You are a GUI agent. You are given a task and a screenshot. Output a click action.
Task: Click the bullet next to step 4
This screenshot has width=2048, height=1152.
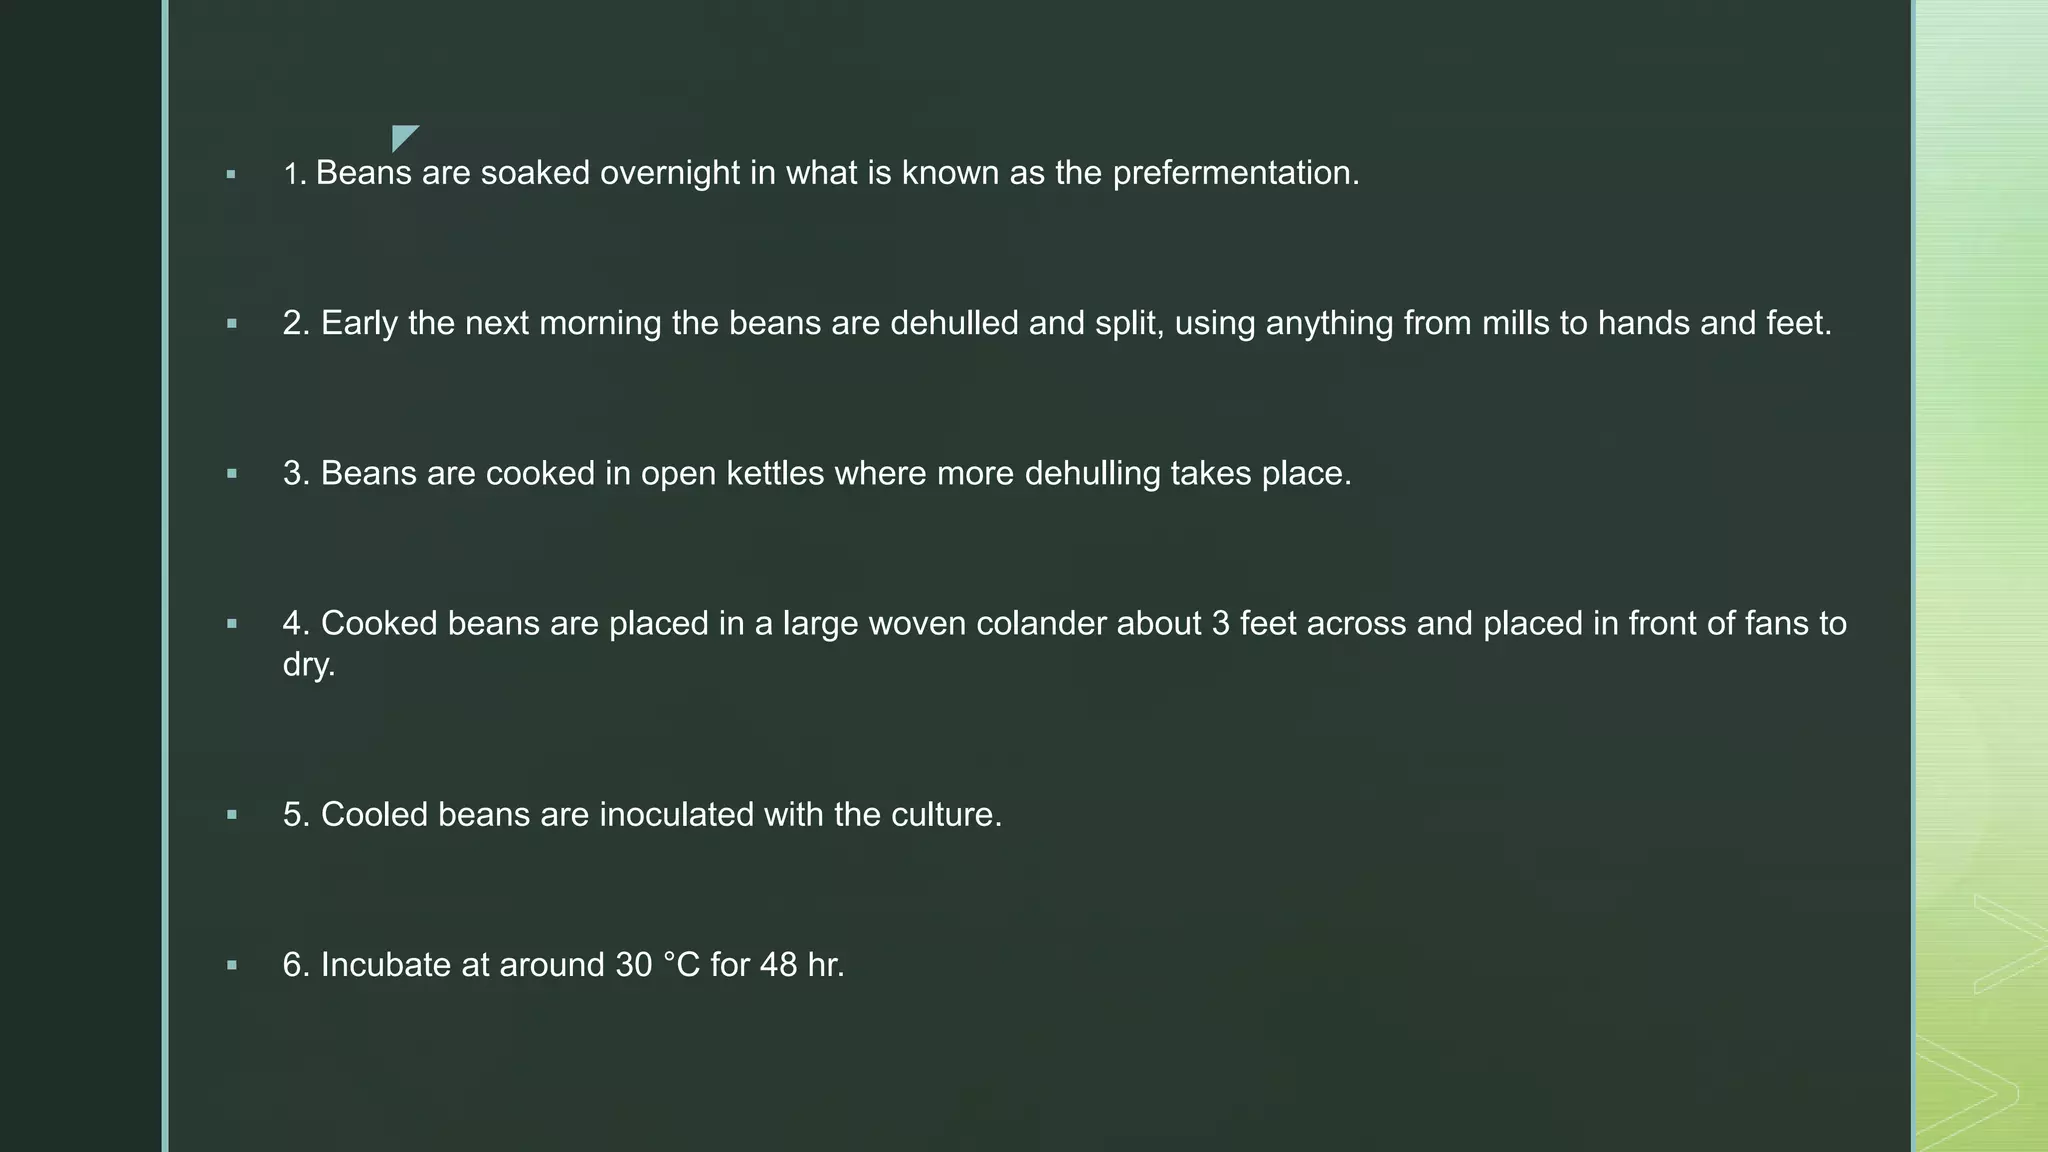(x=231, y=624)
